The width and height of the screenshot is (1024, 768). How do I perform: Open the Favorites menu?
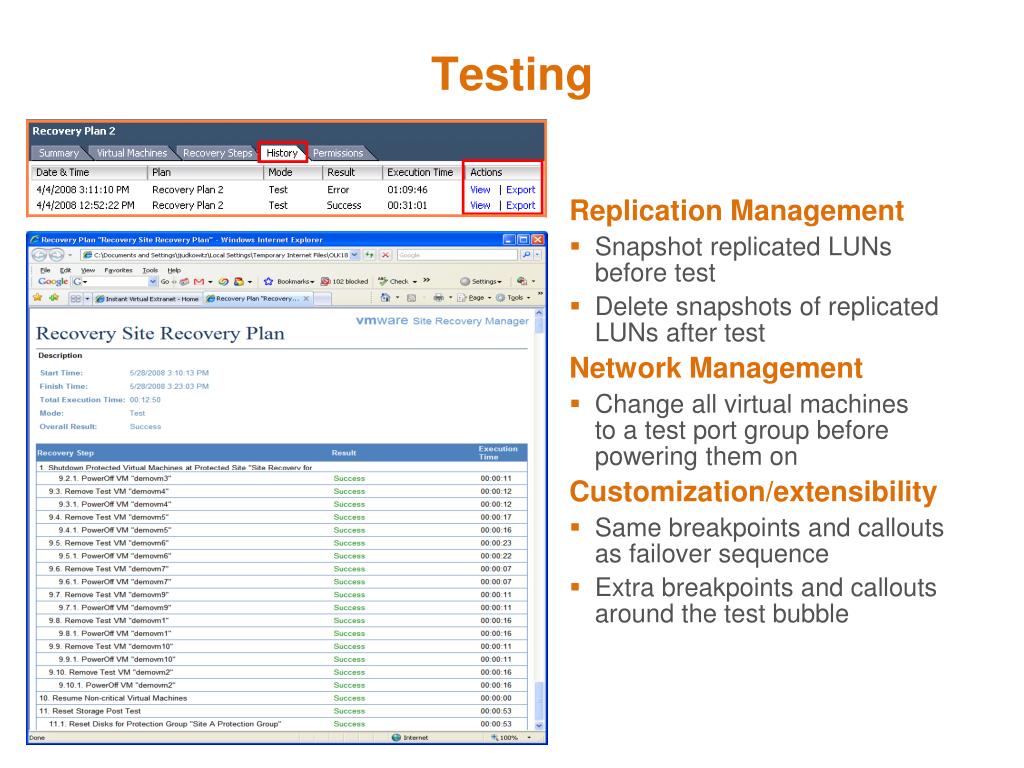[x=118, y=270]
